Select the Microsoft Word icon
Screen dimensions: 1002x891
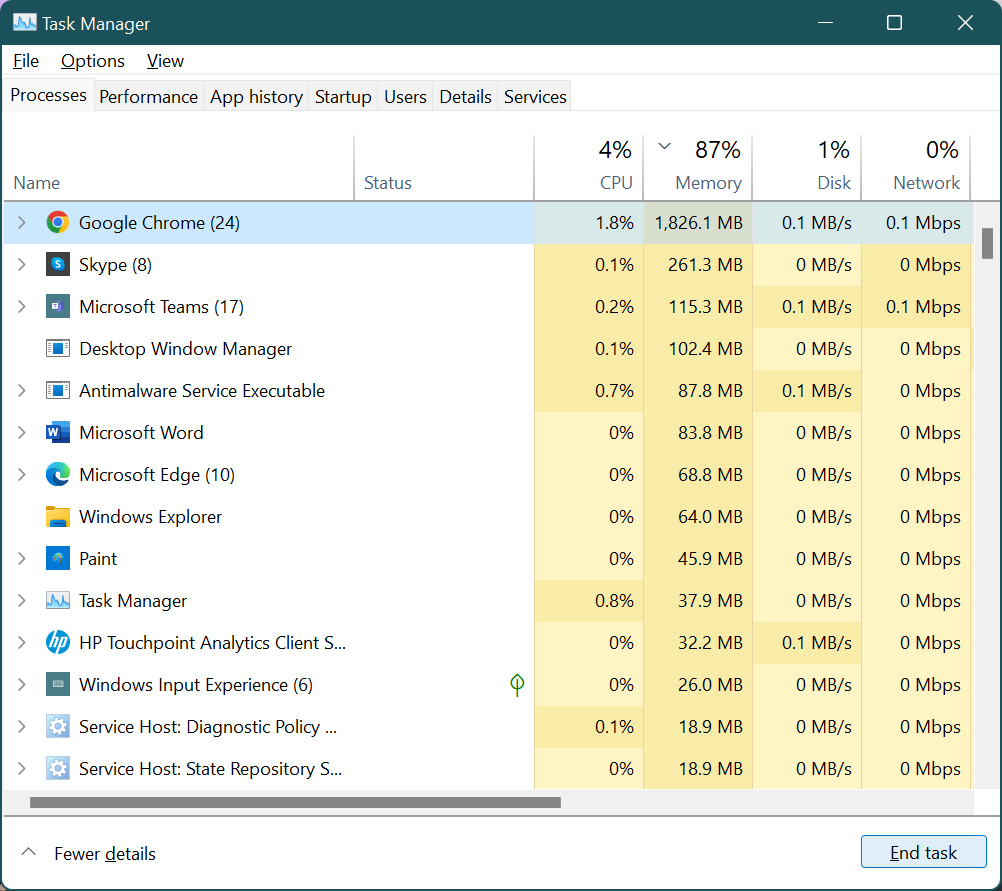58,433
